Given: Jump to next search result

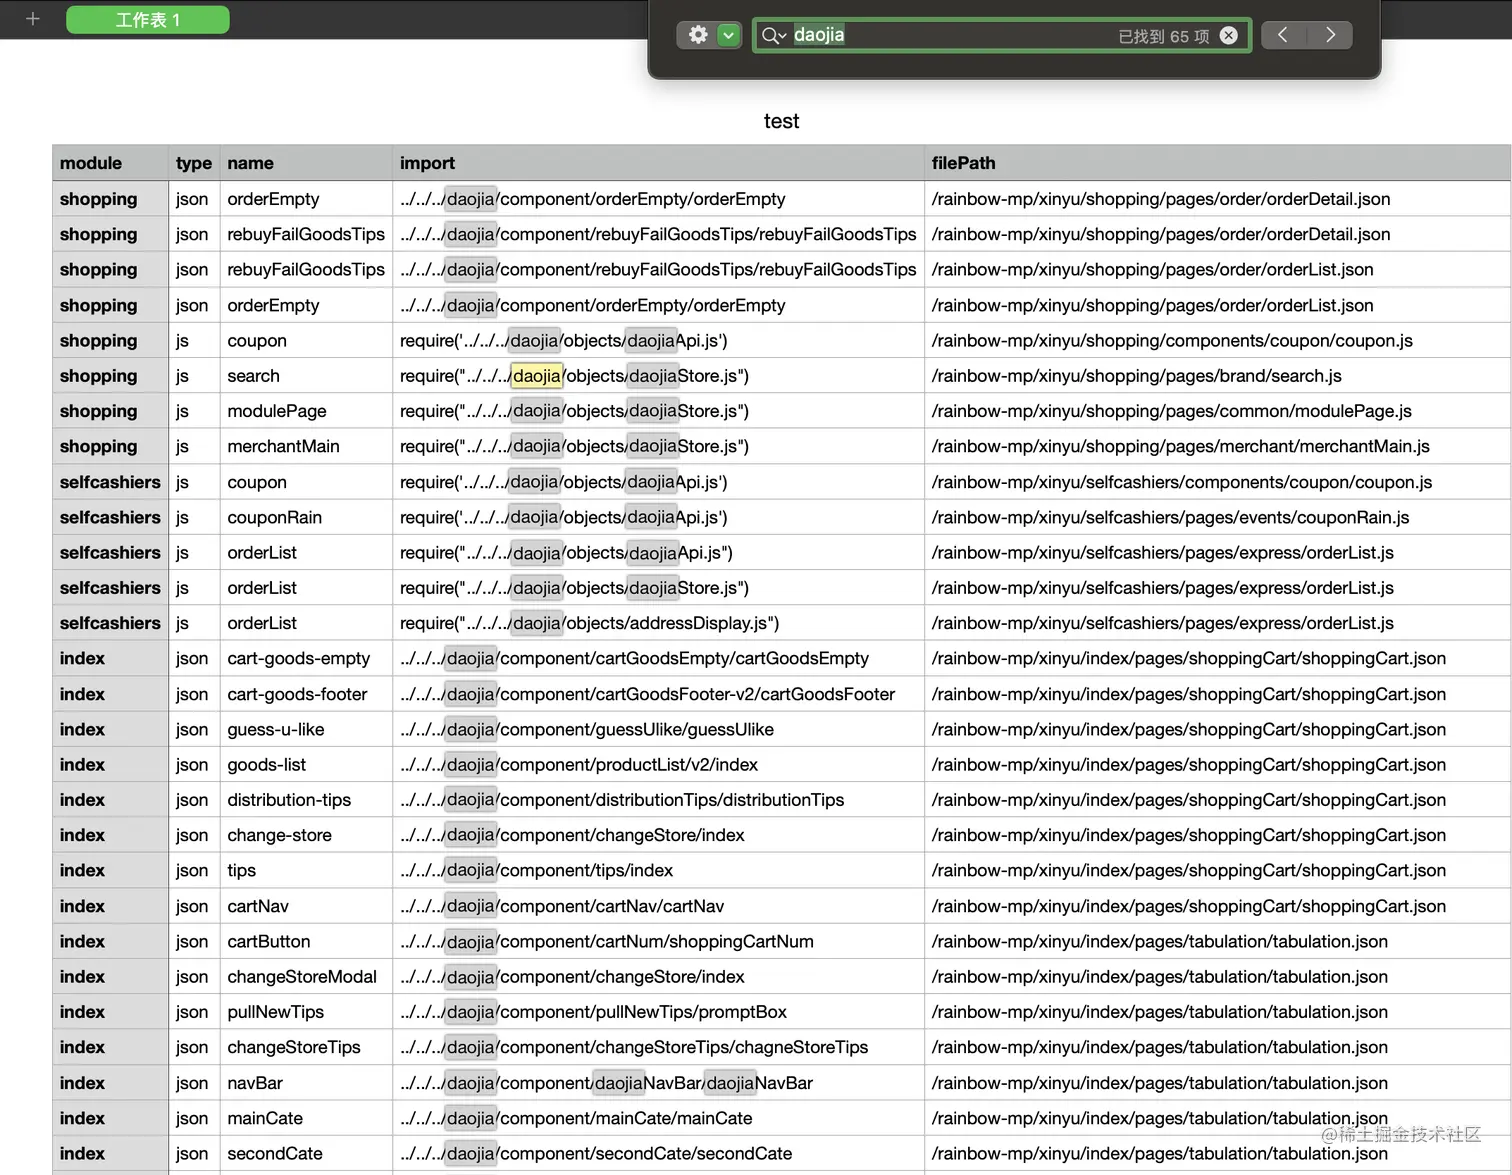Looking at the screenshot, I should click(1330, 35).
